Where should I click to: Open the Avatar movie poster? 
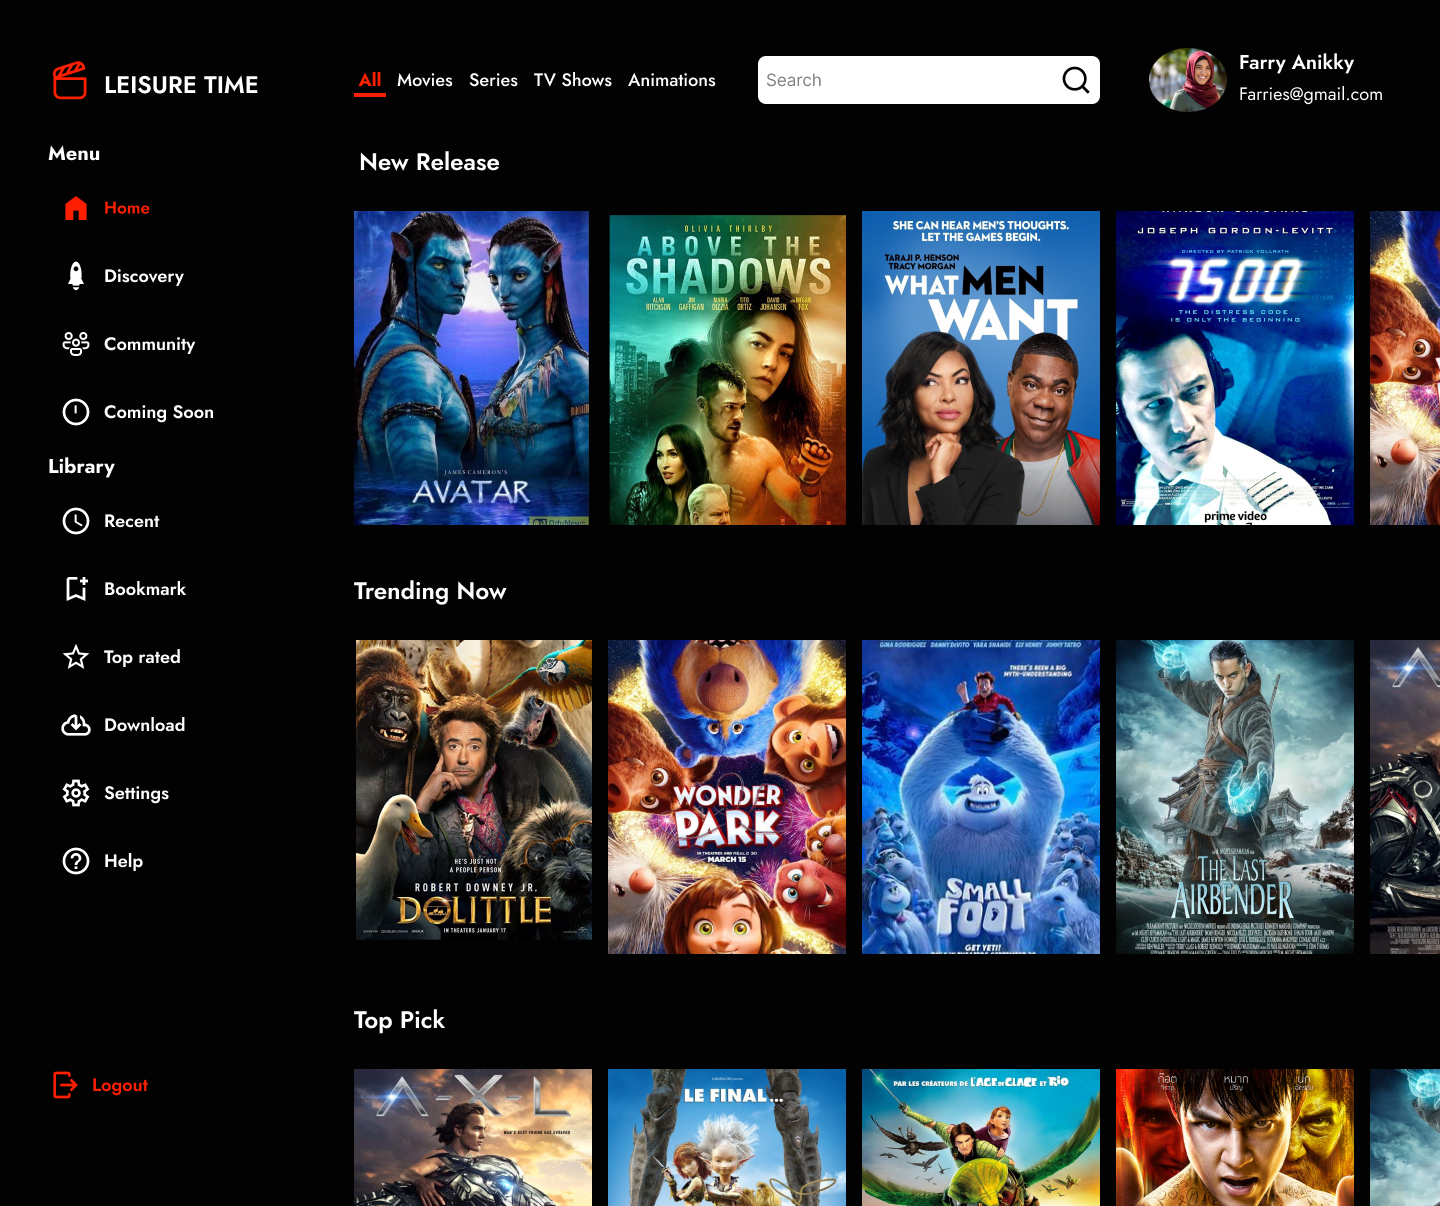click(472, 368)
